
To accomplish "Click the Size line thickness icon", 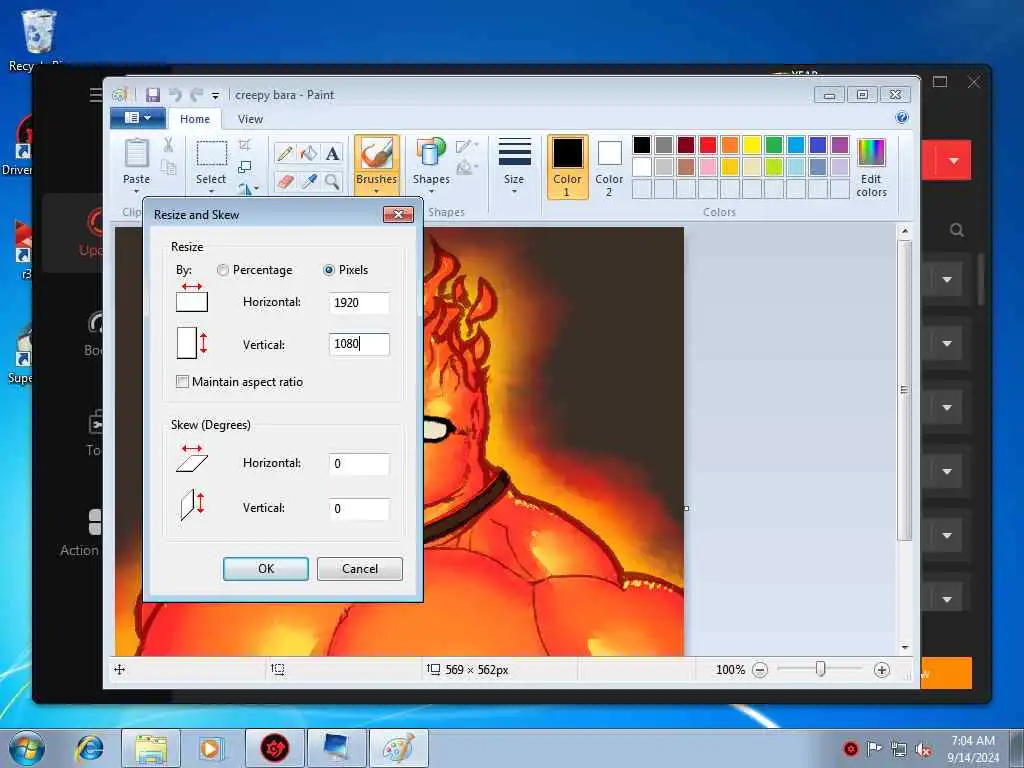I will click(x=515, y=152).
